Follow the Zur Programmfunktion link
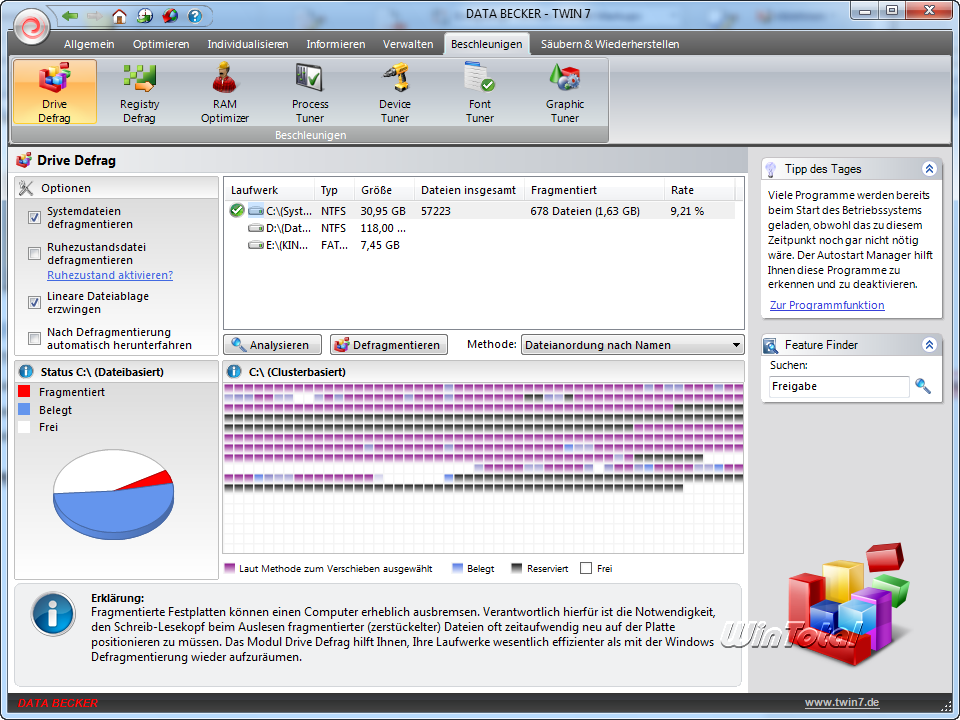The image size is (960, 720). [x=827, y=305]
